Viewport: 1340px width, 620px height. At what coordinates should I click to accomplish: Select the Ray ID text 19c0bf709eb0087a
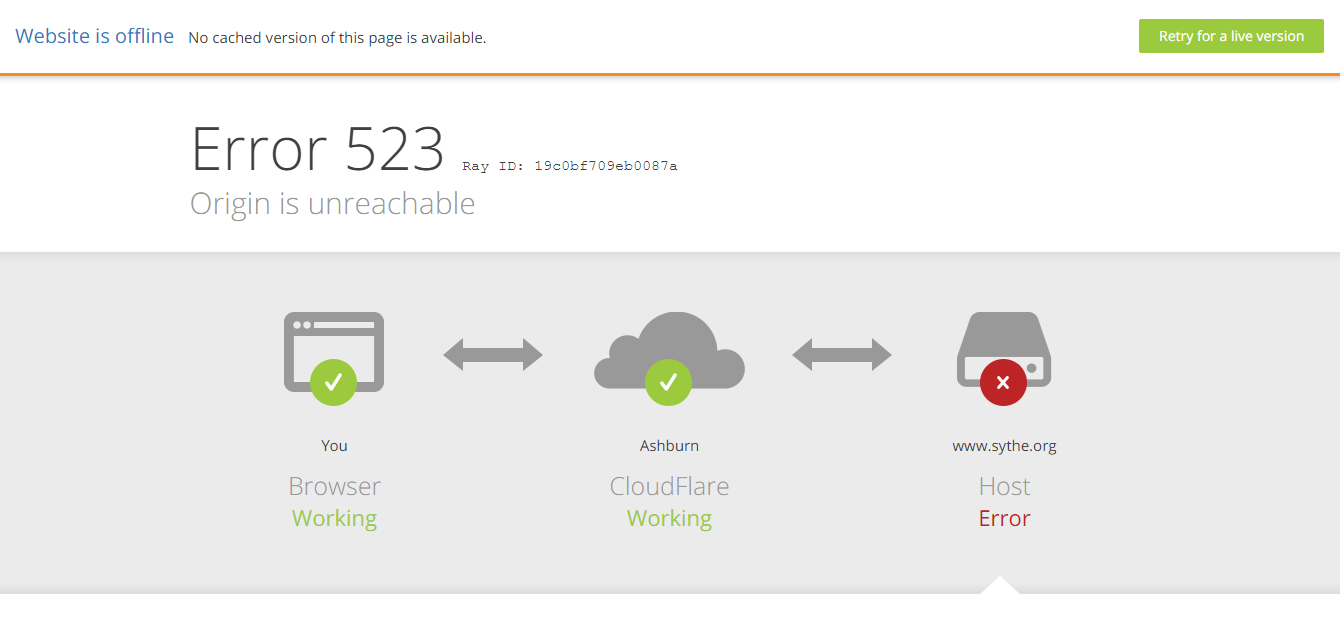pos(606,166)
